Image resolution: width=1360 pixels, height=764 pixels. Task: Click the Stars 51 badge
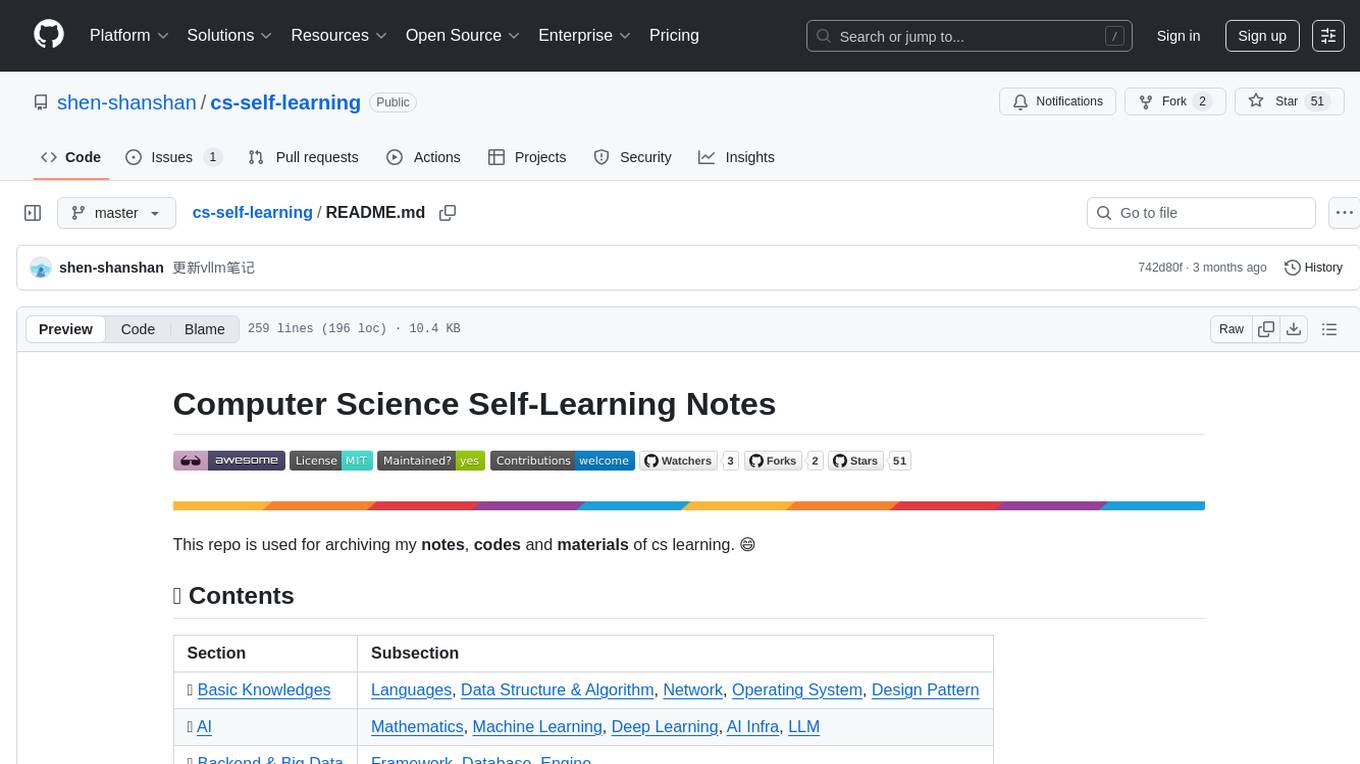coord(869,461)
